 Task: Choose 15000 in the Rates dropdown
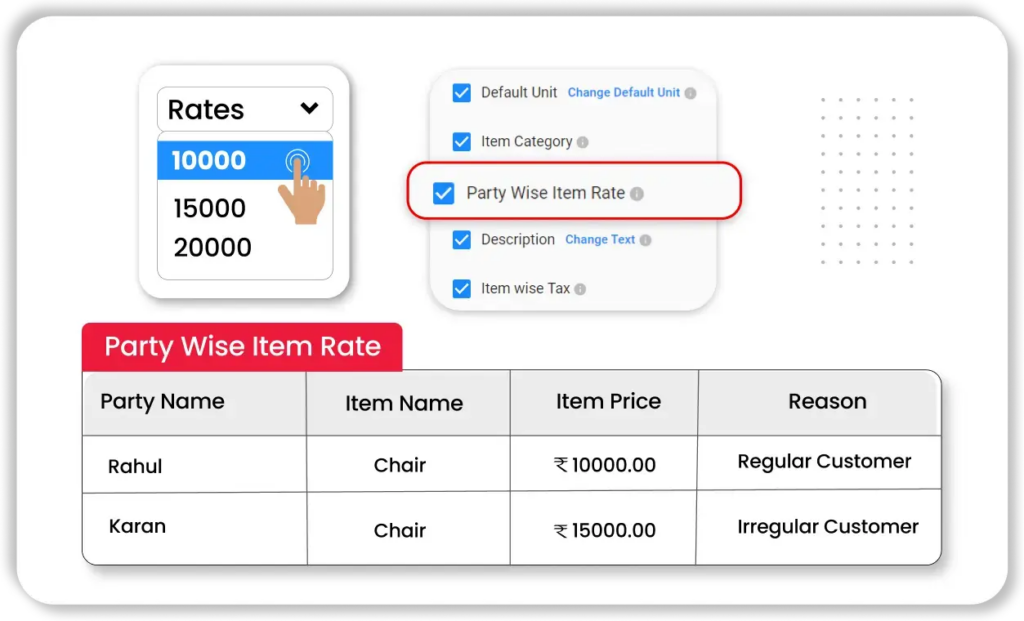tap(210, 208)
